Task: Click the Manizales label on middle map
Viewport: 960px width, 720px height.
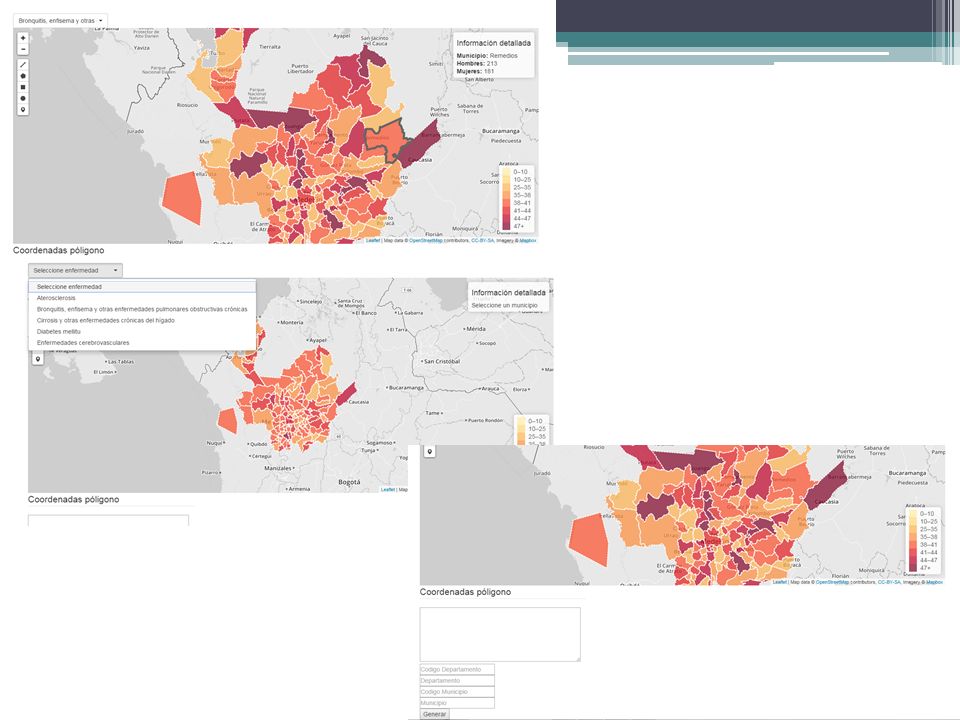Action: point(277,468)
